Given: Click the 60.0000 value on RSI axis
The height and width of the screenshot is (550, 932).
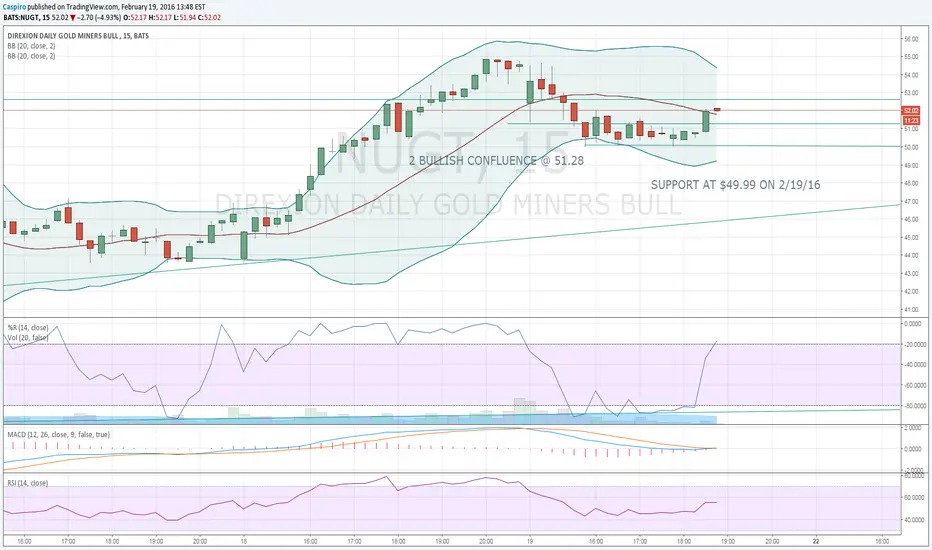Looking at the screenshot, I should (x=914, y=498).
